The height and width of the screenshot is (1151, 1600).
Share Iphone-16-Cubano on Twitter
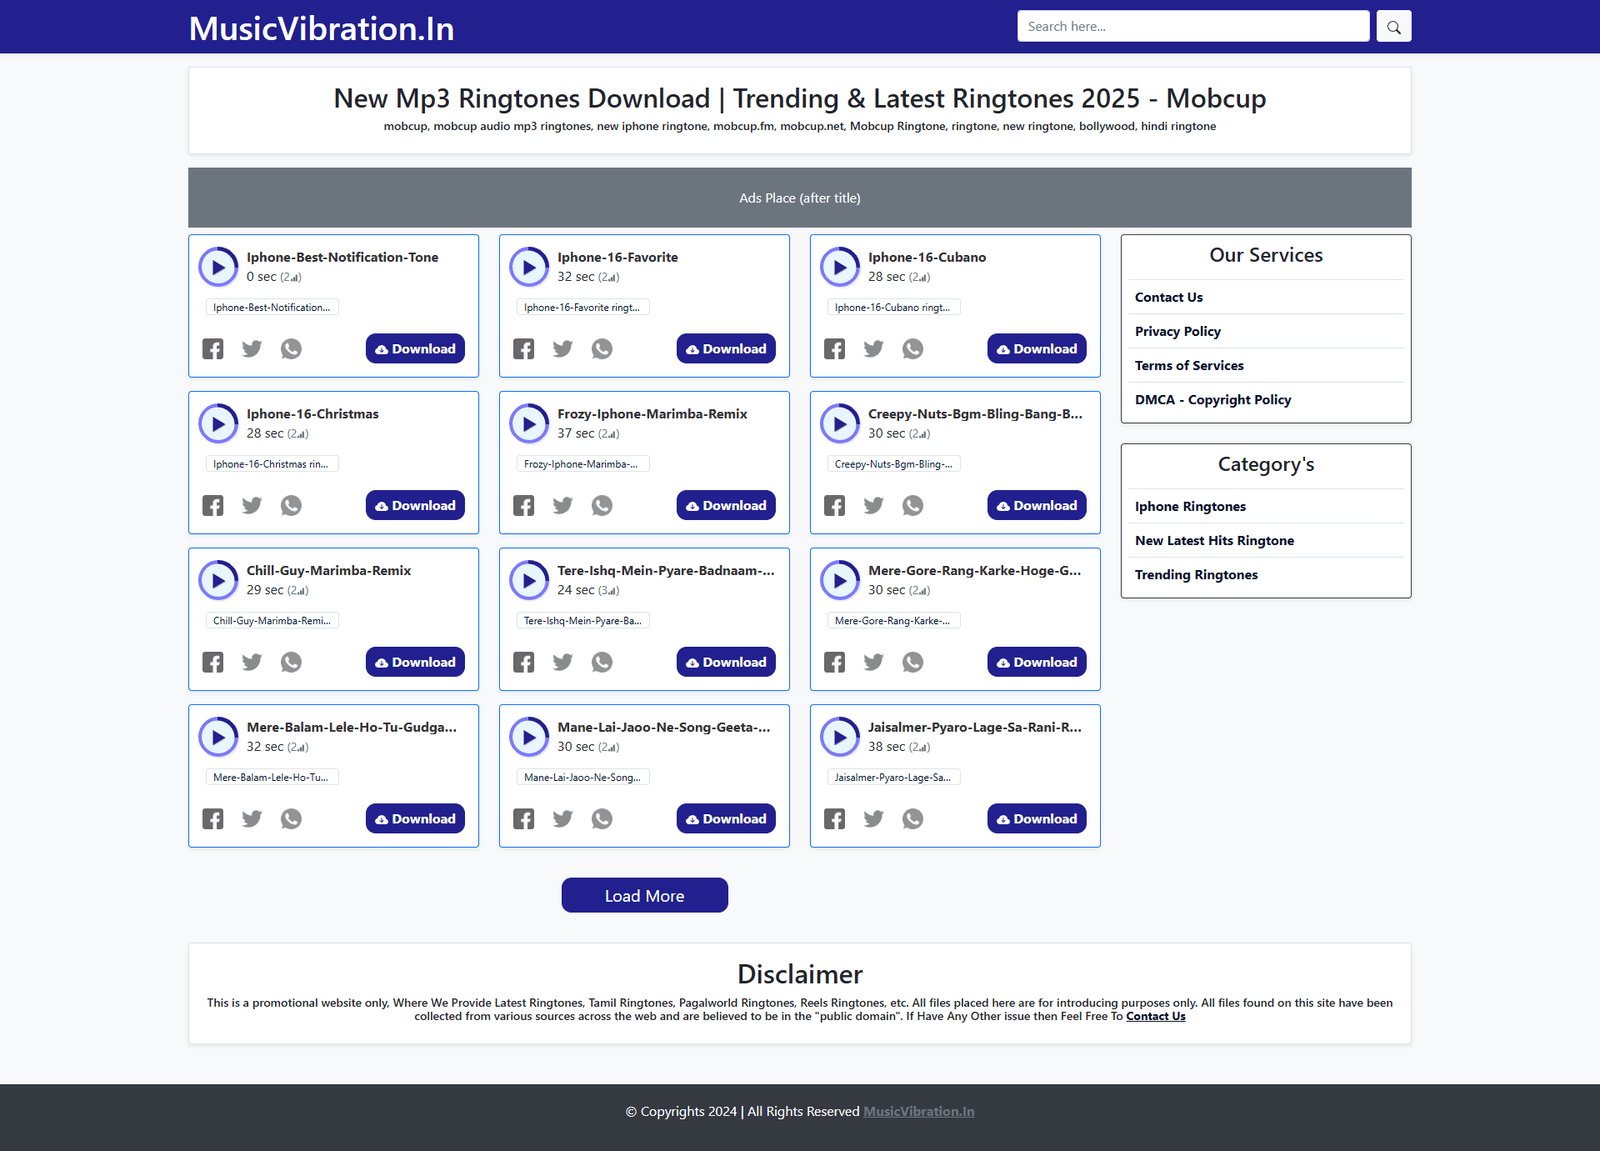click(x=873, y=349)
